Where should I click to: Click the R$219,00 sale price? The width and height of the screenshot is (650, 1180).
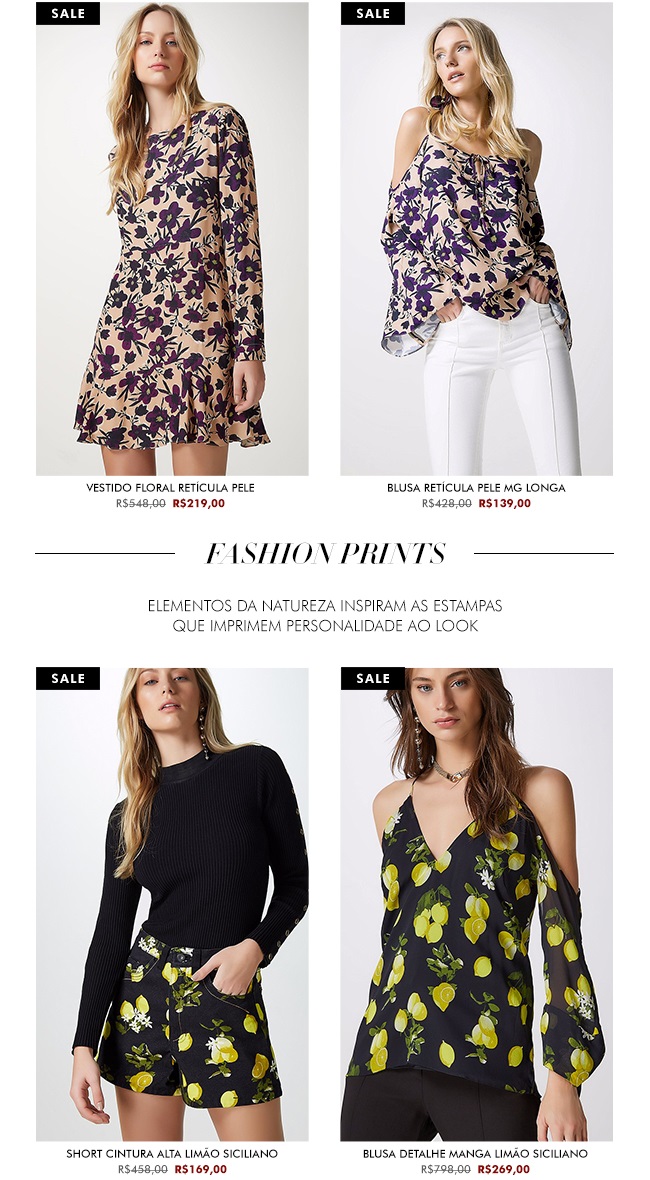pyautogui.click(x=199, y=503)
